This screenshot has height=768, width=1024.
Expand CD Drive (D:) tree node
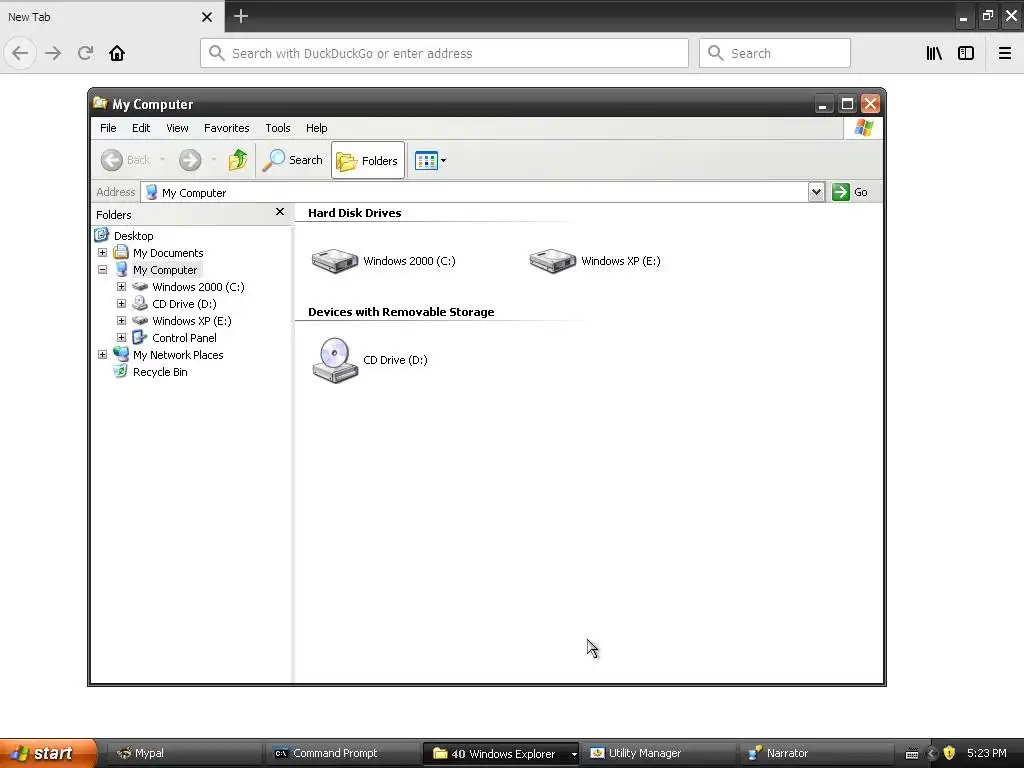coord(121,304)
